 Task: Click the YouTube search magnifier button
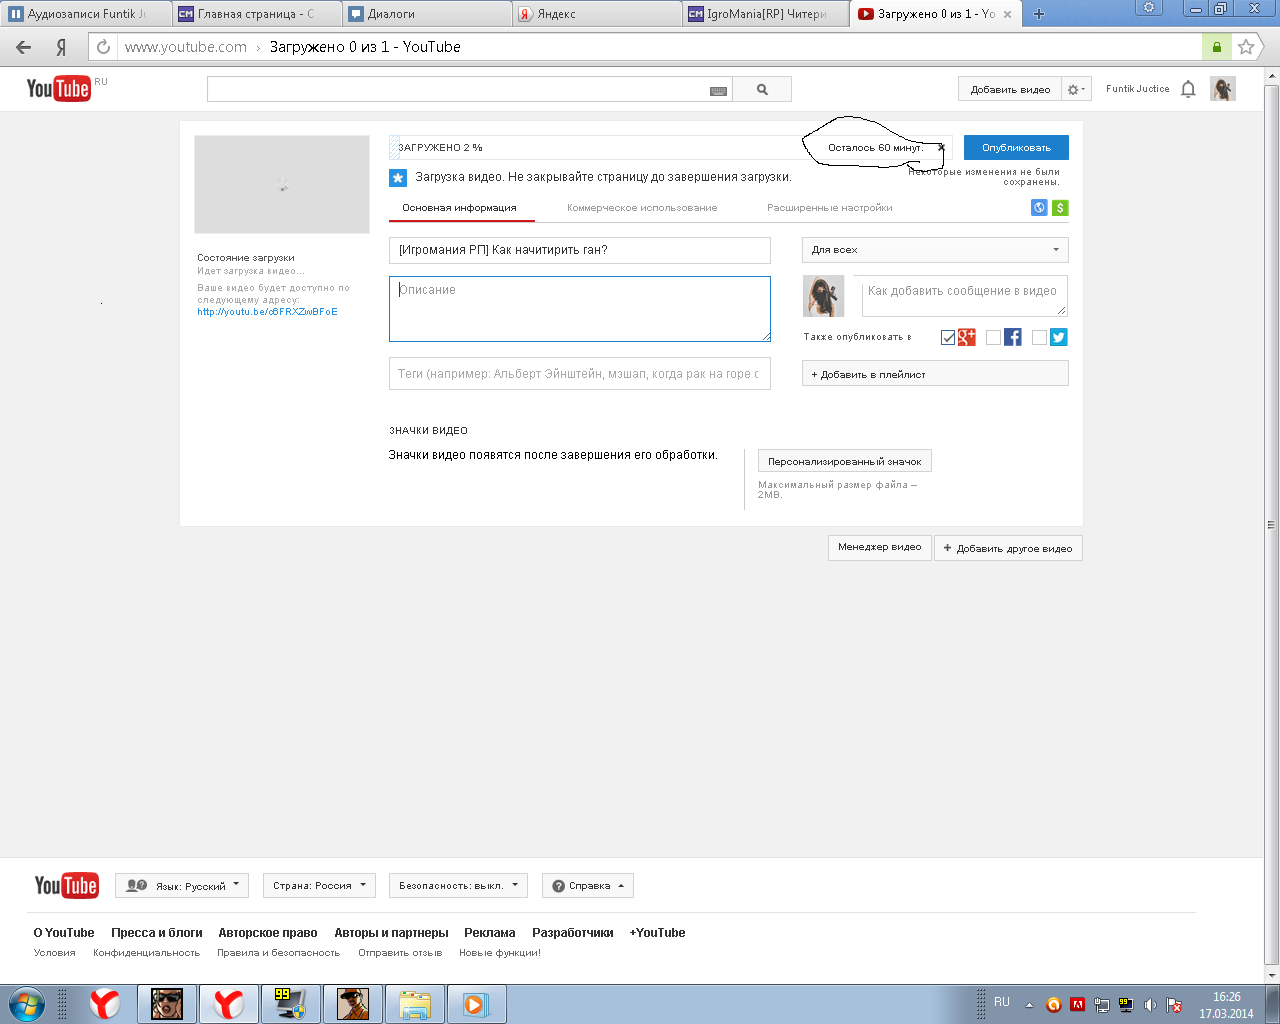[x=762, y=90]
